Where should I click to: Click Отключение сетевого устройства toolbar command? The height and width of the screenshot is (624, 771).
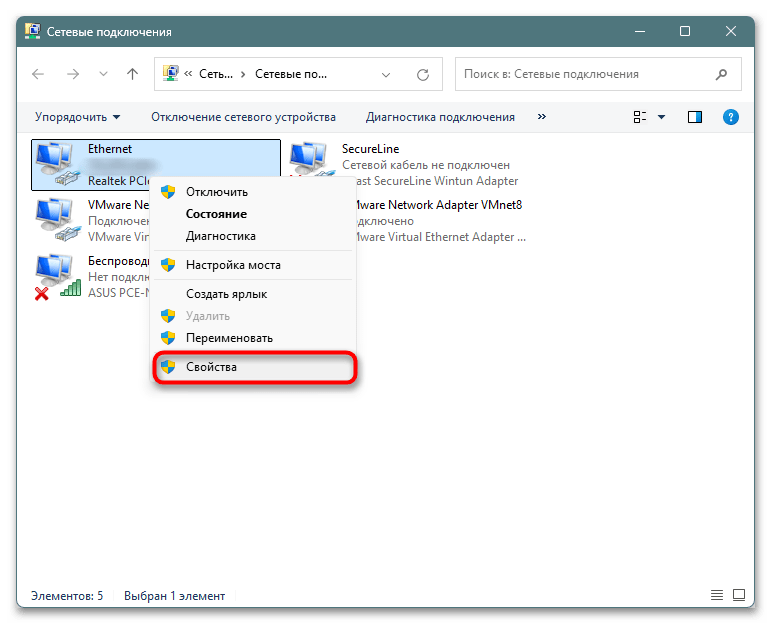[x=243, y=117]
